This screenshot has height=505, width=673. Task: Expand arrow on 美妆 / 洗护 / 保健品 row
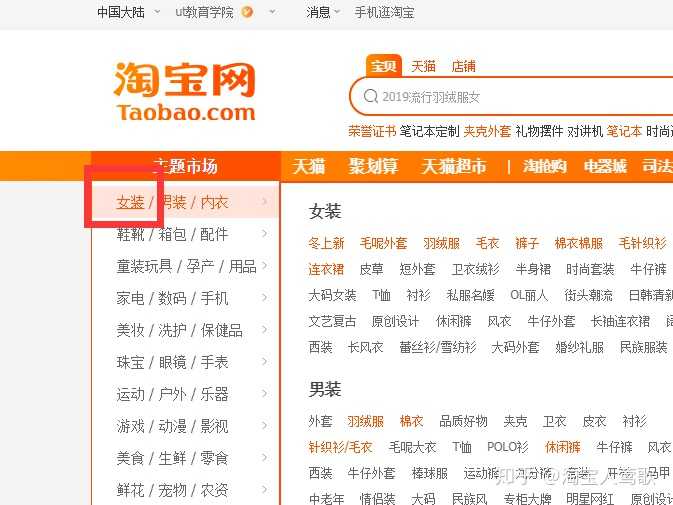click(x=264, y=330)
